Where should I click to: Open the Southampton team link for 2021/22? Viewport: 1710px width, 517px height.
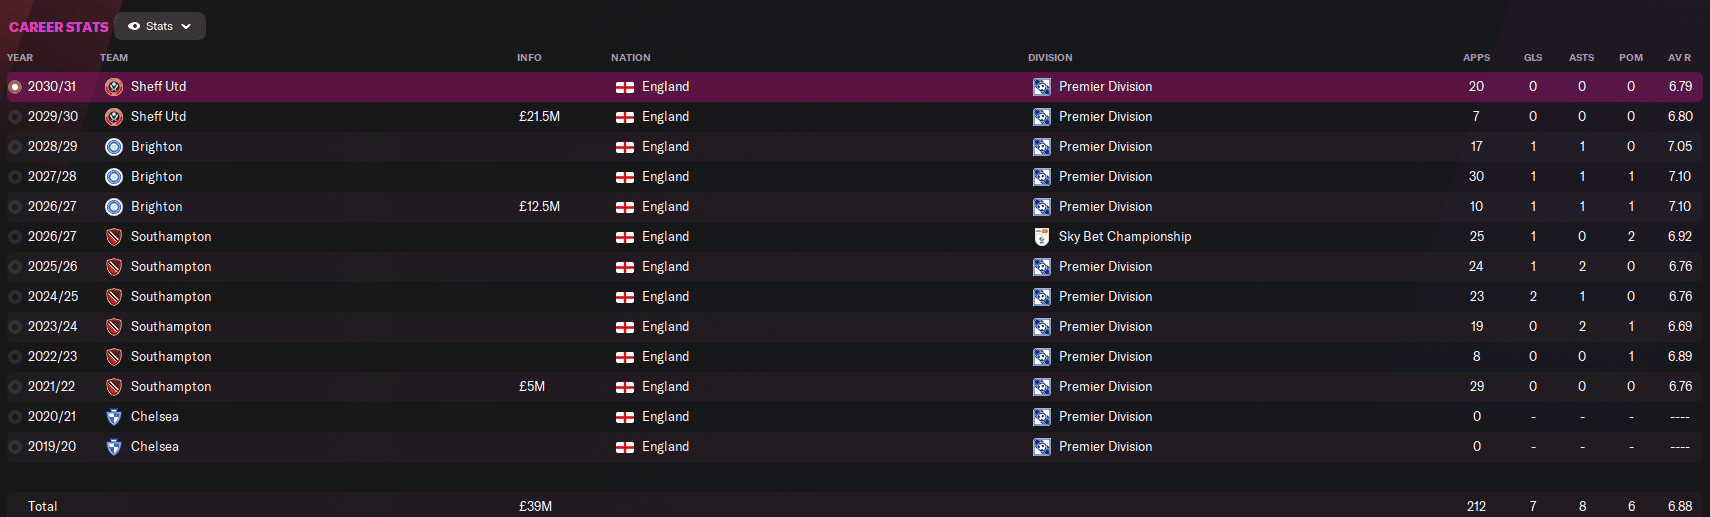point(171,387)
